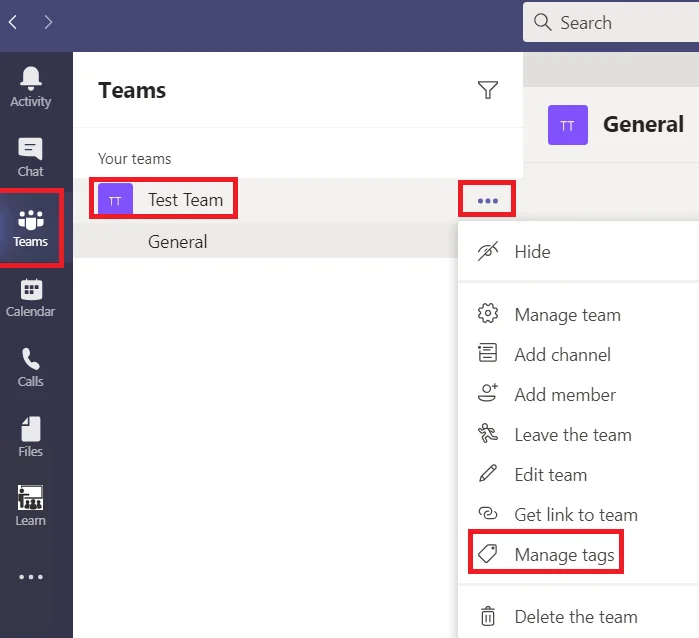Open the Learn app in sidebar
This screenshot has width=699, height=638.
(30, 506)
